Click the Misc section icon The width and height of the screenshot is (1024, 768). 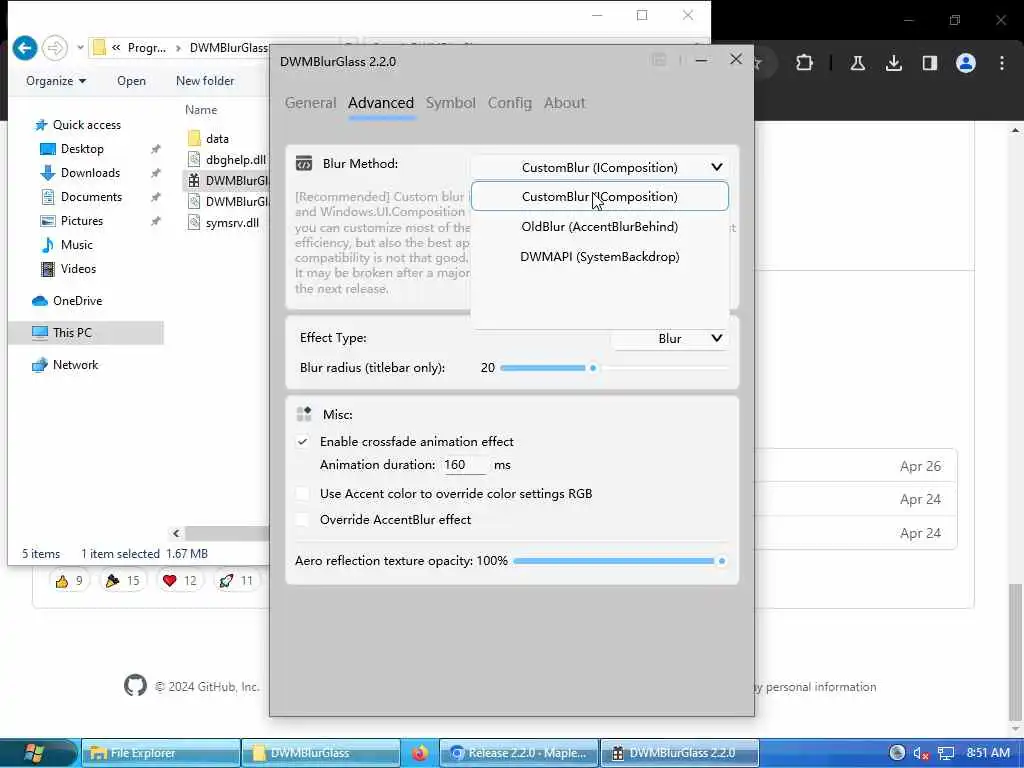coord(304,414)
